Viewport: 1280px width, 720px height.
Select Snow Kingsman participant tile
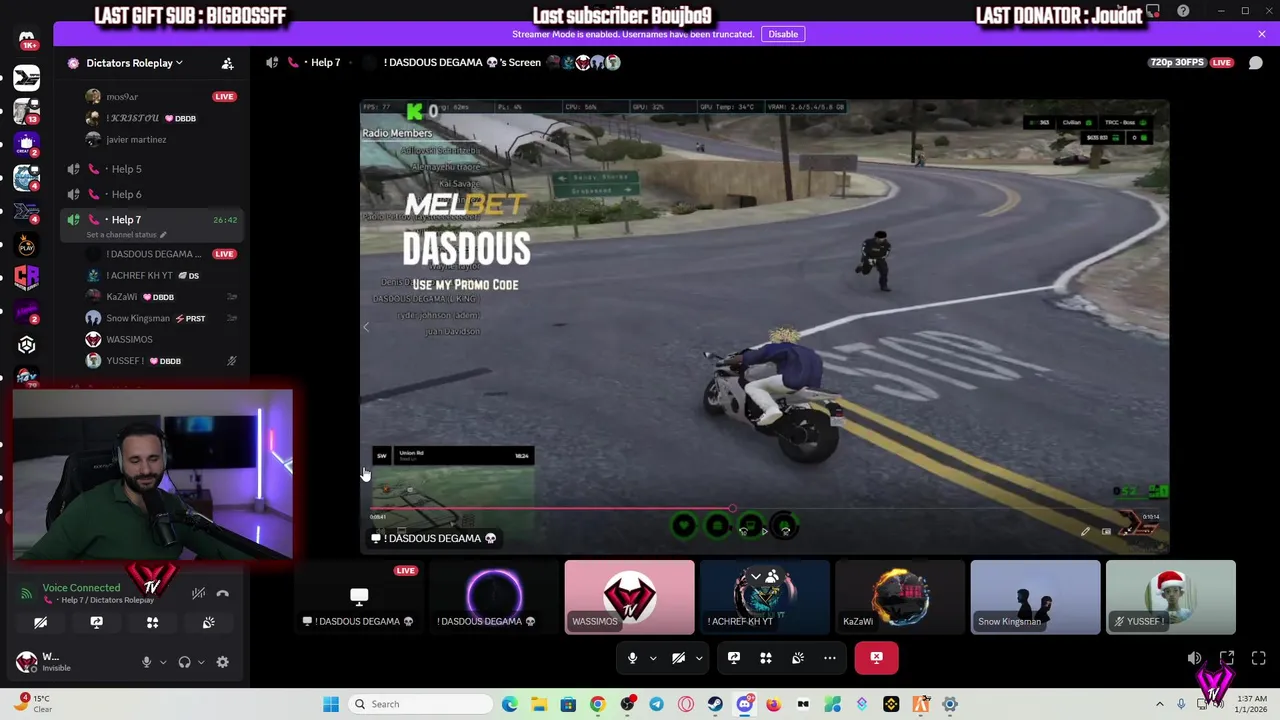pyautogui.click(x=1035, y=597)
